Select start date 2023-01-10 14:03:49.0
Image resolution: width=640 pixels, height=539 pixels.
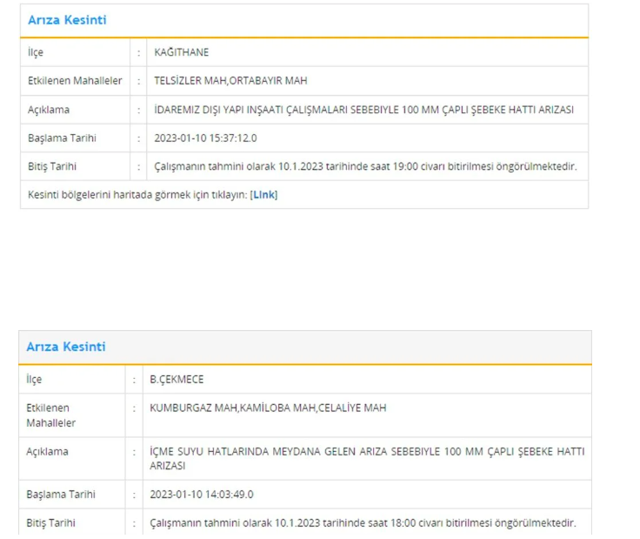pyautogui.click(x=201, y=494)
